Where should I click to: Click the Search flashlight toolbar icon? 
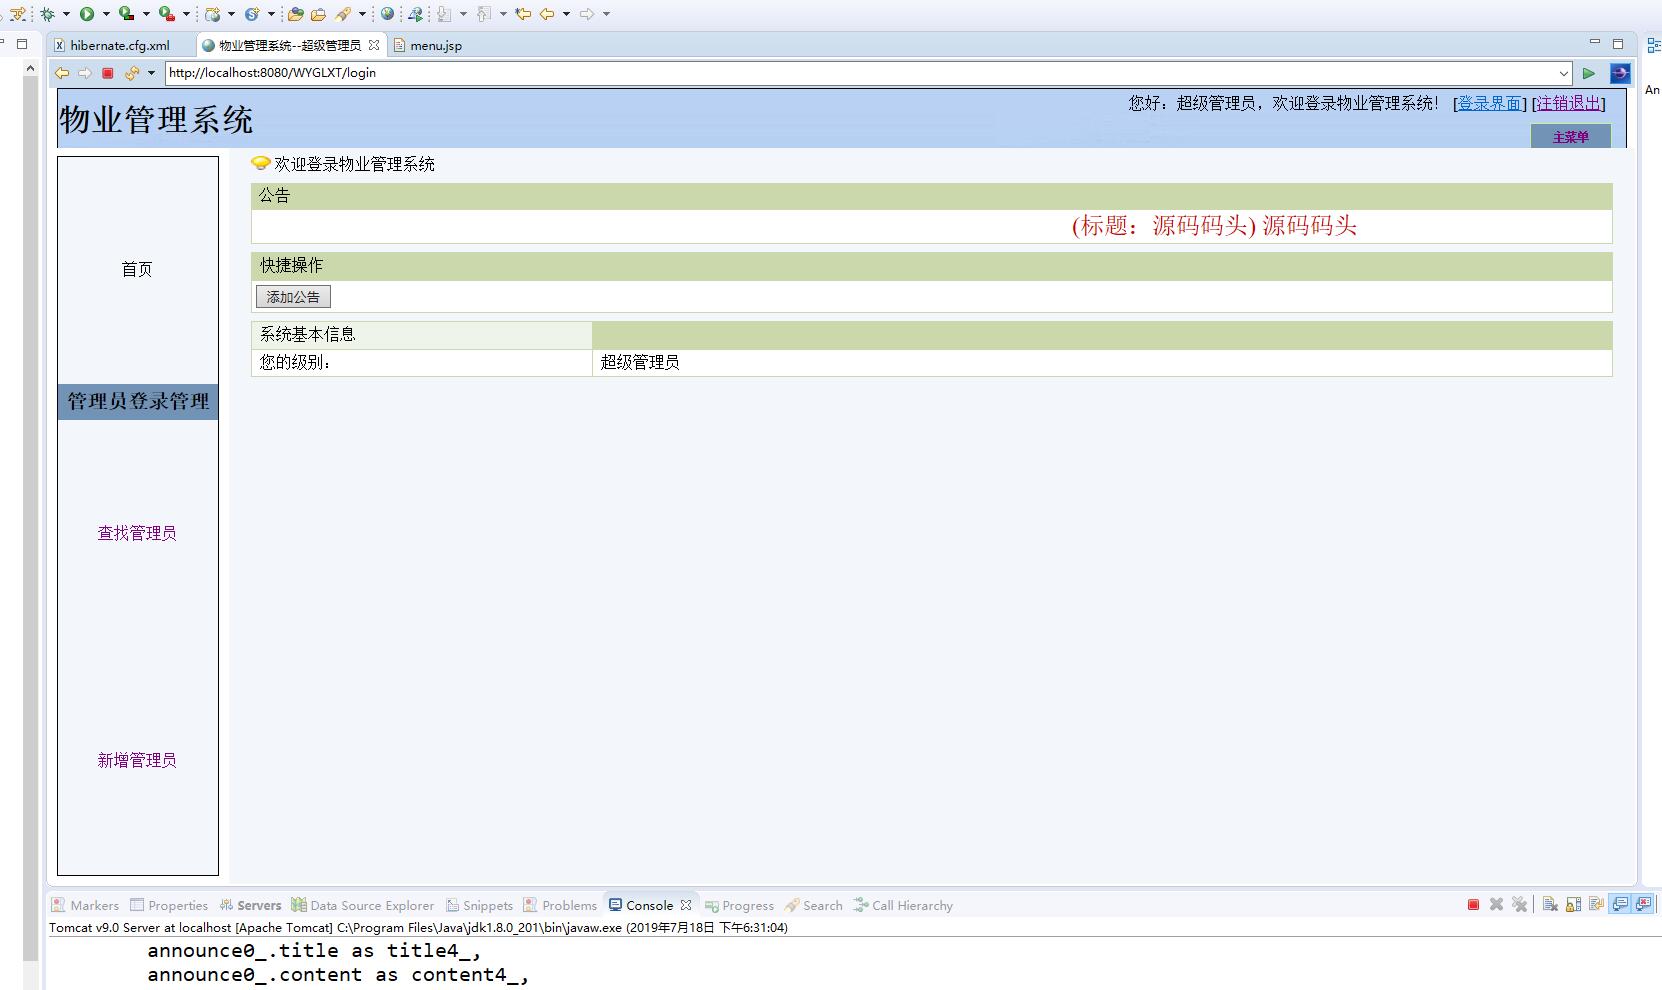343,14
